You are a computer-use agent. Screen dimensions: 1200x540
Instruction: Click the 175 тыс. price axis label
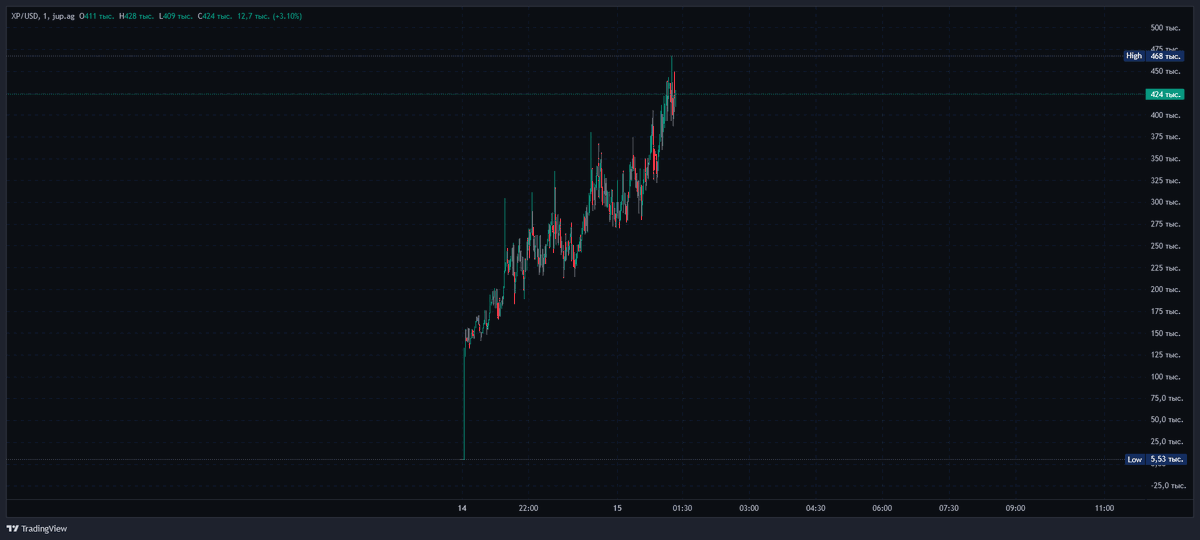(x=1166, y=312)
